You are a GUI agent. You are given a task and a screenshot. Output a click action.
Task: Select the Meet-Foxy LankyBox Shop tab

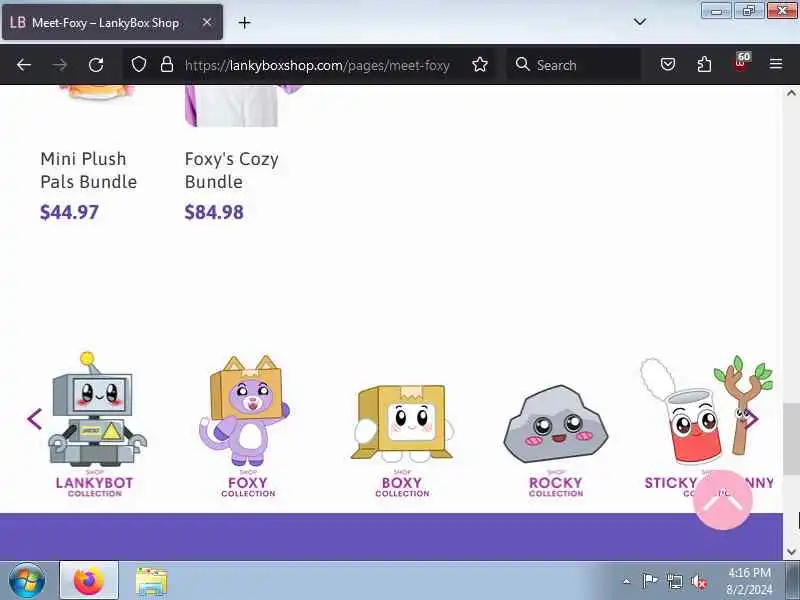[x=112, y=22]
